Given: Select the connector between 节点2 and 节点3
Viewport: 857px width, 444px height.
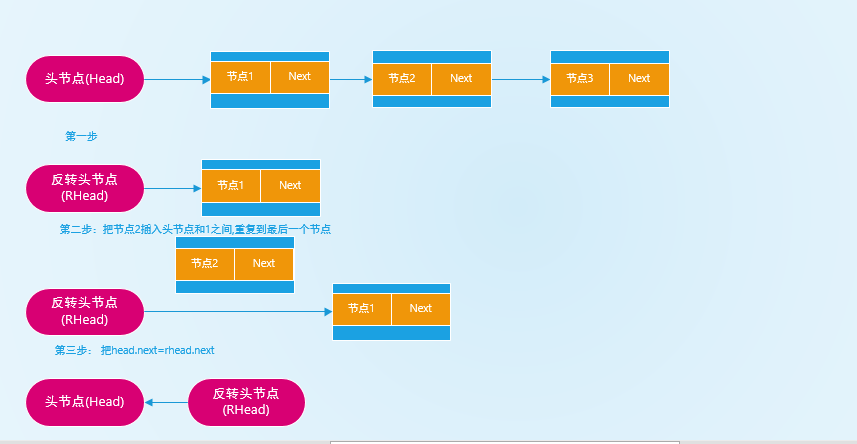Looking at the screenshot, I should tap(521, 79).
